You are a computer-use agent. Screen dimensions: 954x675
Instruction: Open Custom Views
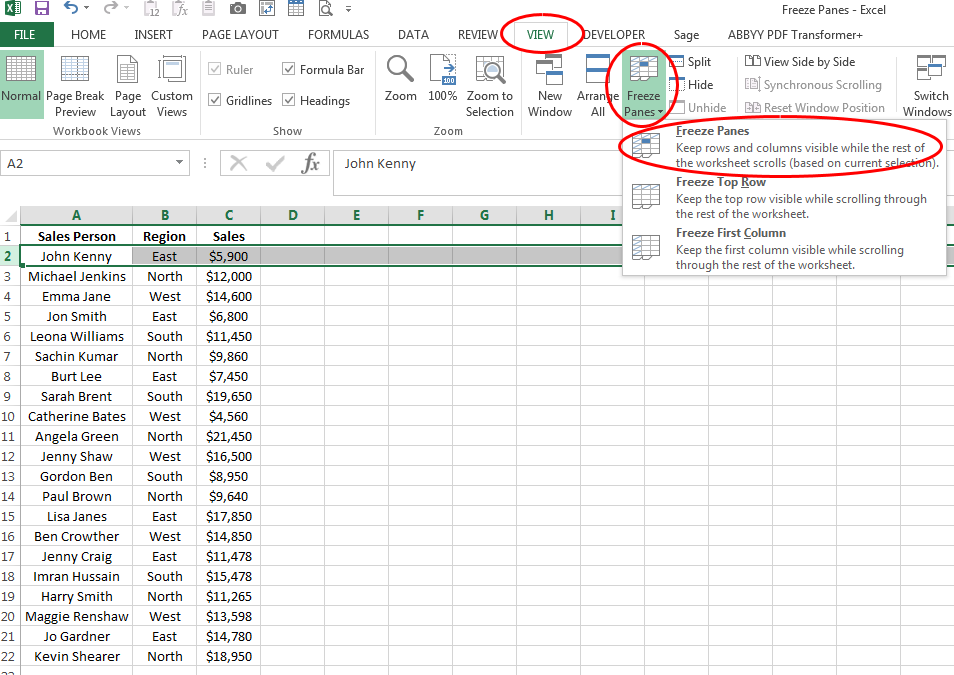[x=172, y=86]
